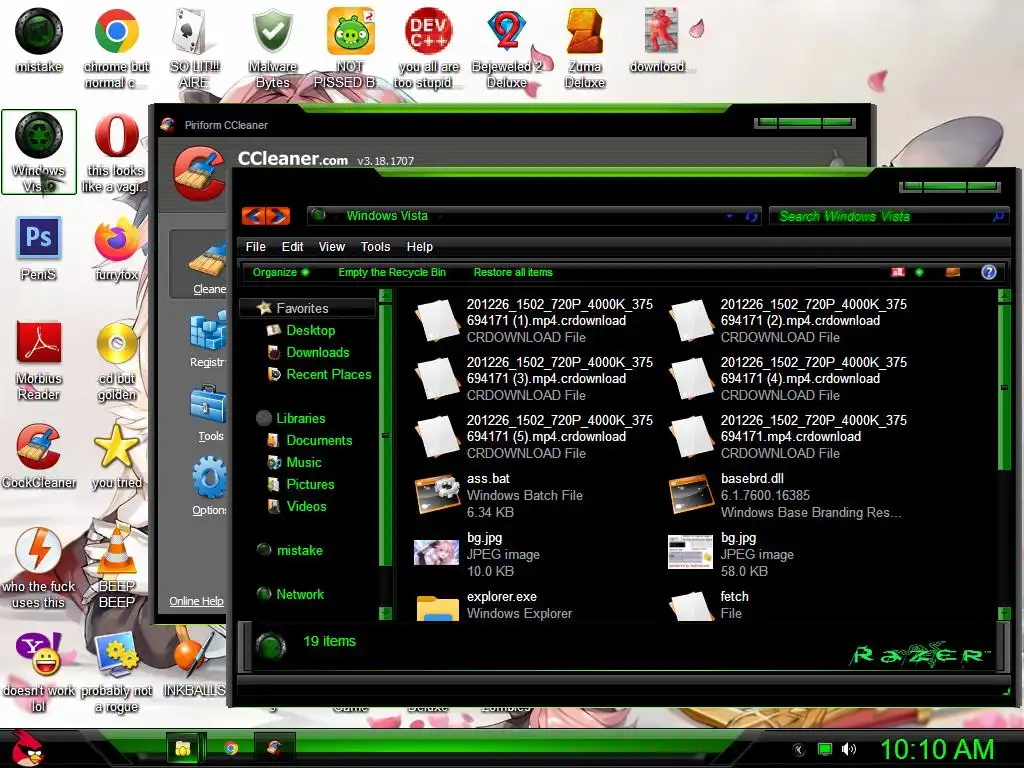Open the Yahoo Messenger 'doesn't work lol' icon
Viewport: 1024px width, 768px height.
tap(39, 673)
